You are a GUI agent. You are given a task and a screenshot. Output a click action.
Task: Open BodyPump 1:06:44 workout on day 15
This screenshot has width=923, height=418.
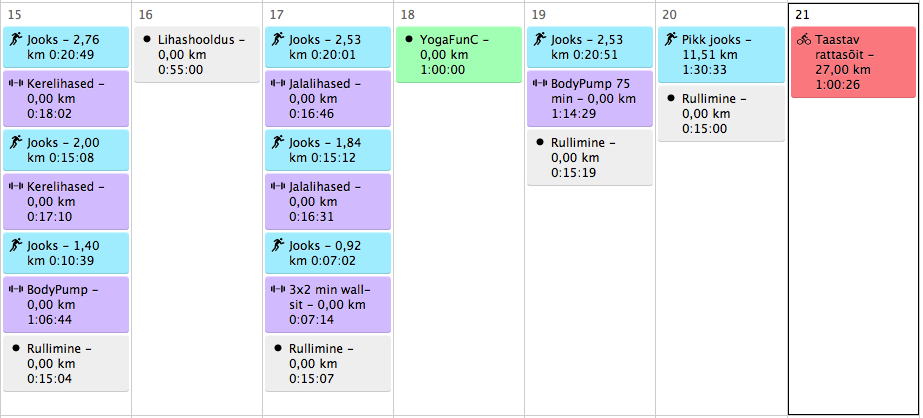[66, 304]
